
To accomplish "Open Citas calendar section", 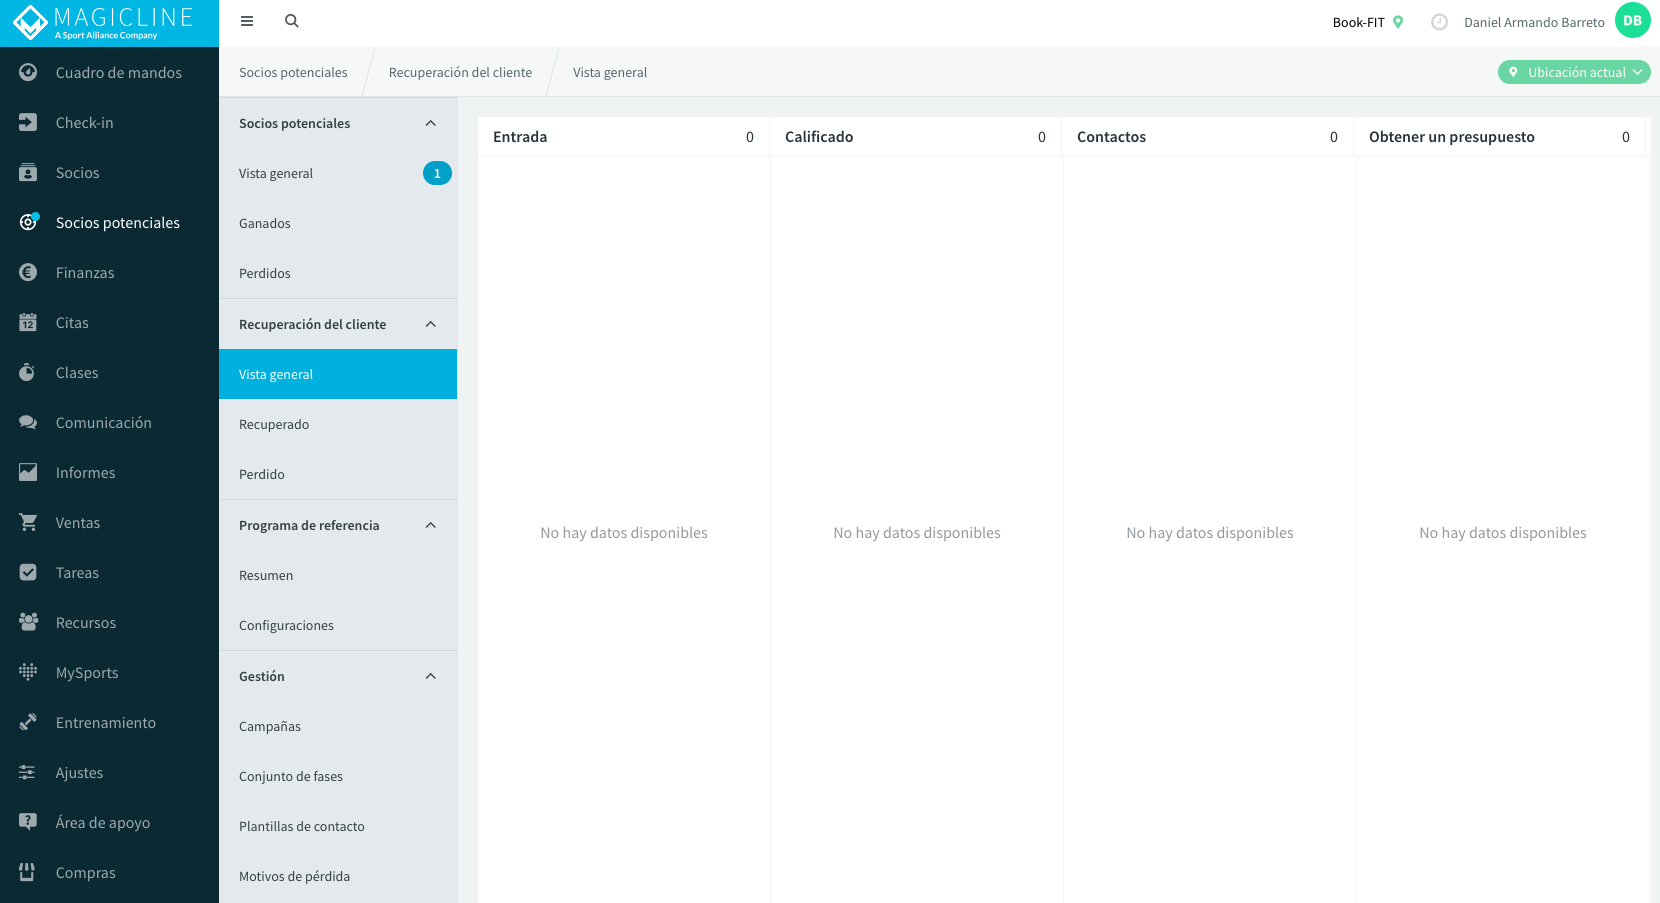I will 109,322.
